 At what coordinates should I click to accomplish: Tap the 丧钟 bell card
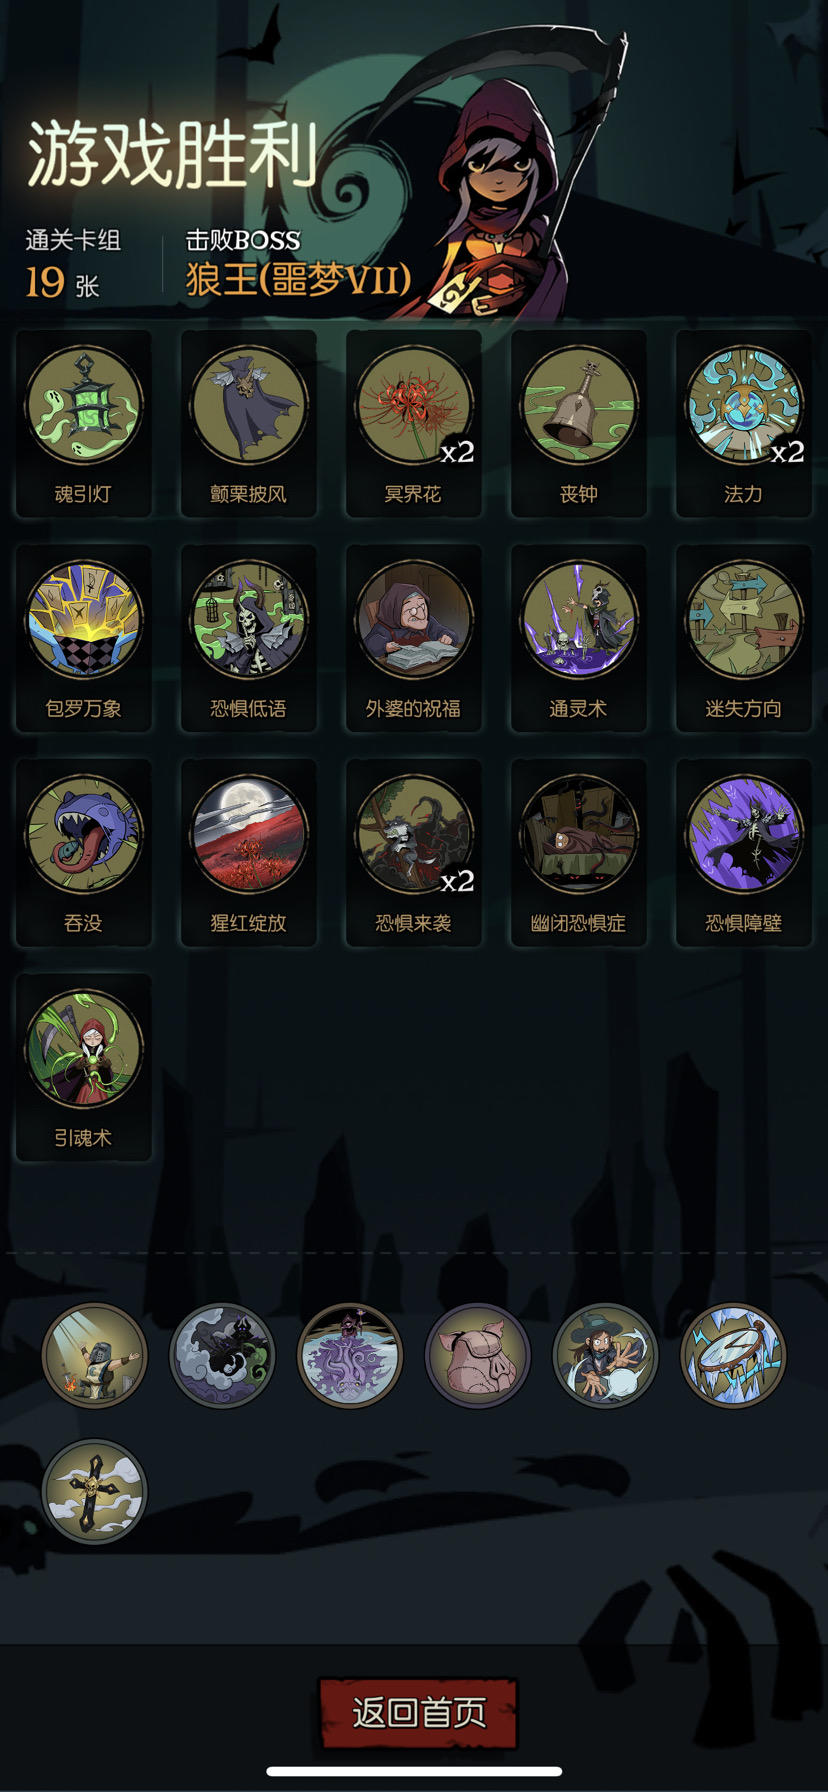(x=579, y=424)
